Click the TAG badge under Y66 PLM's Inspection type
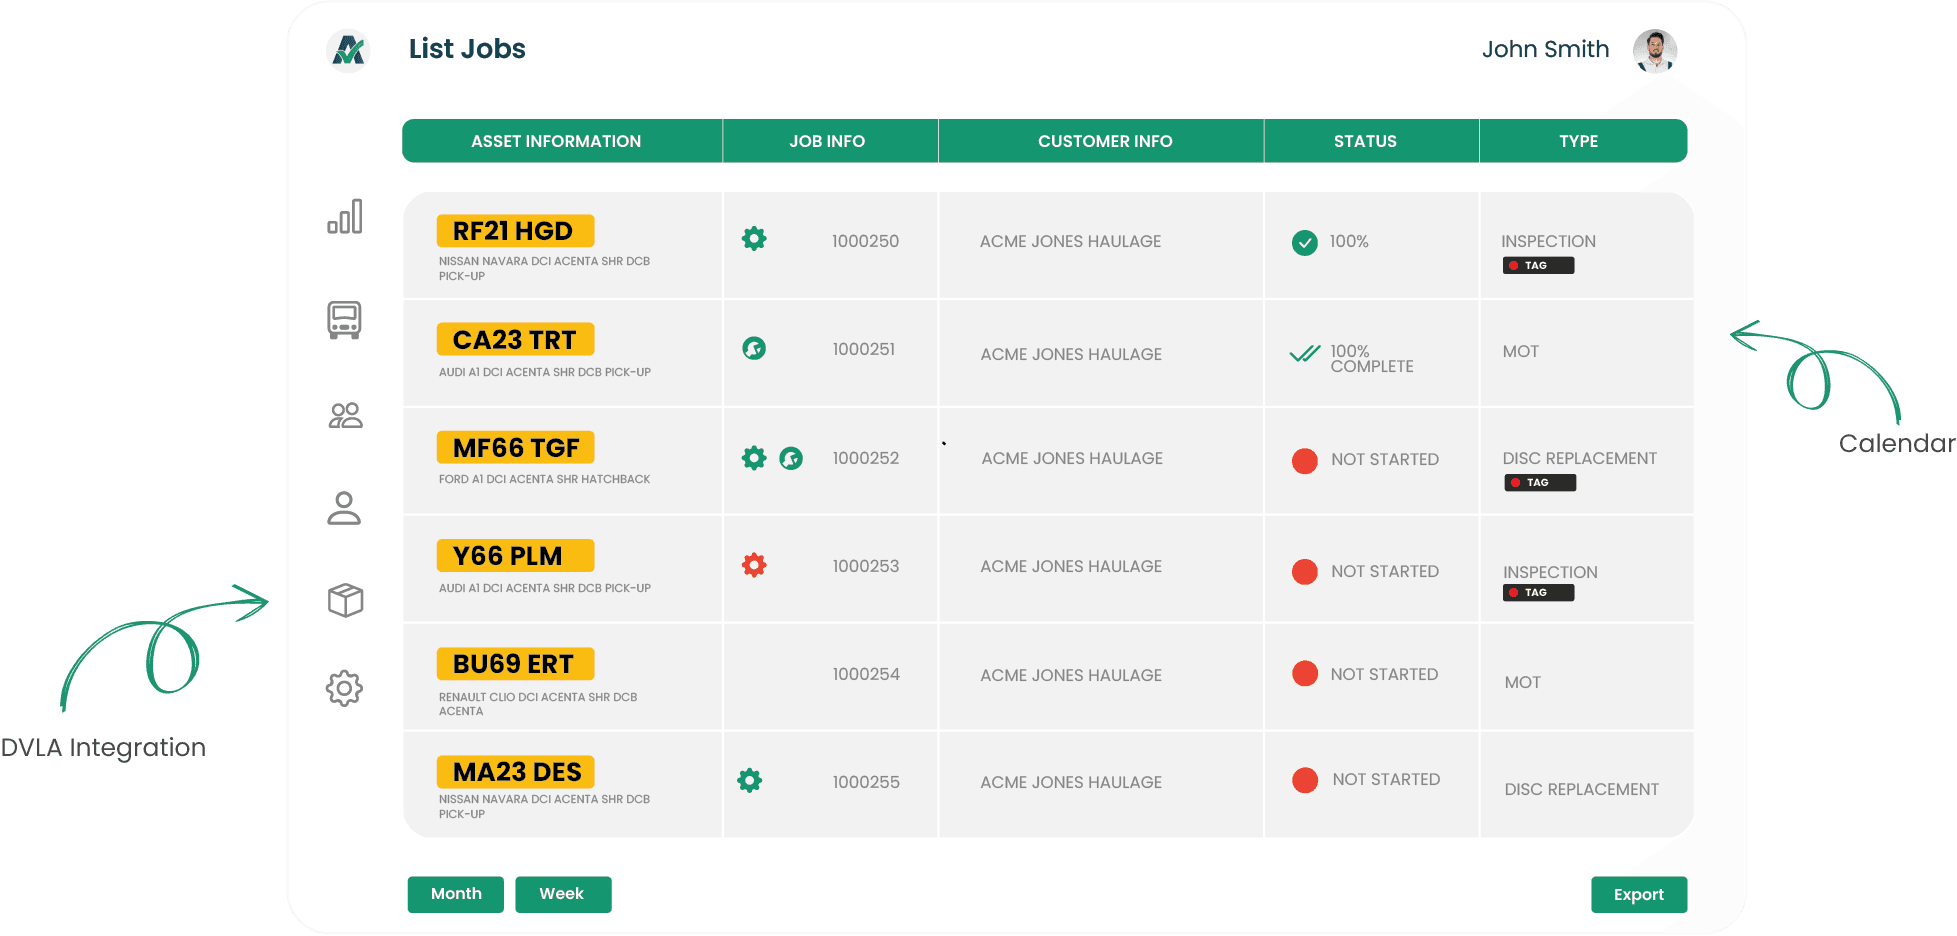This screenshot has width=1957, height=936. point(1539,593)
